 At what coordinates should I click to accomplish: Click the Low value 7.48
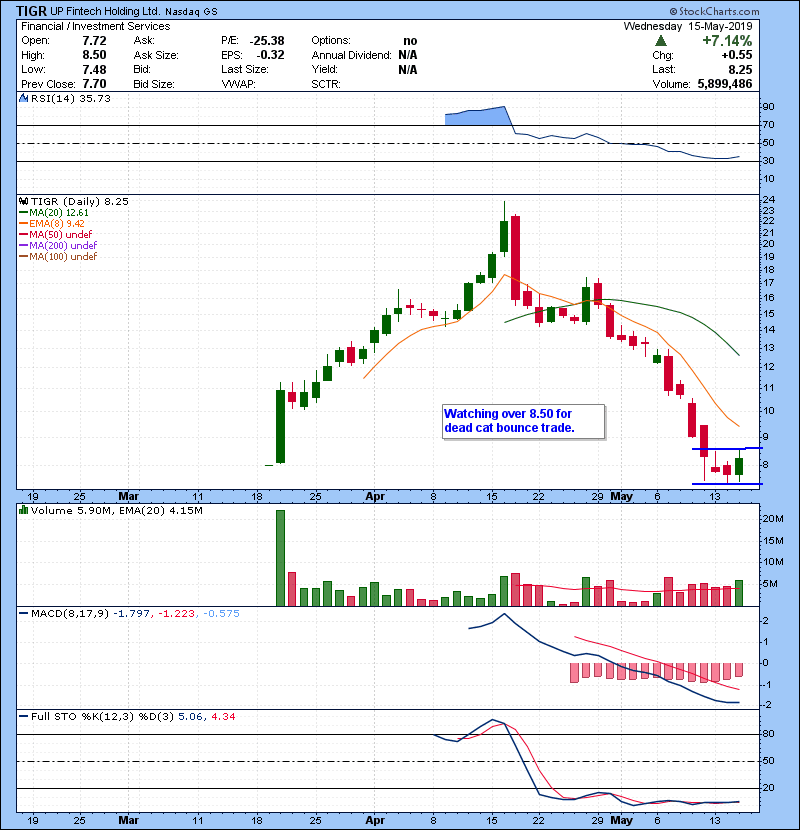coord(94,69)
